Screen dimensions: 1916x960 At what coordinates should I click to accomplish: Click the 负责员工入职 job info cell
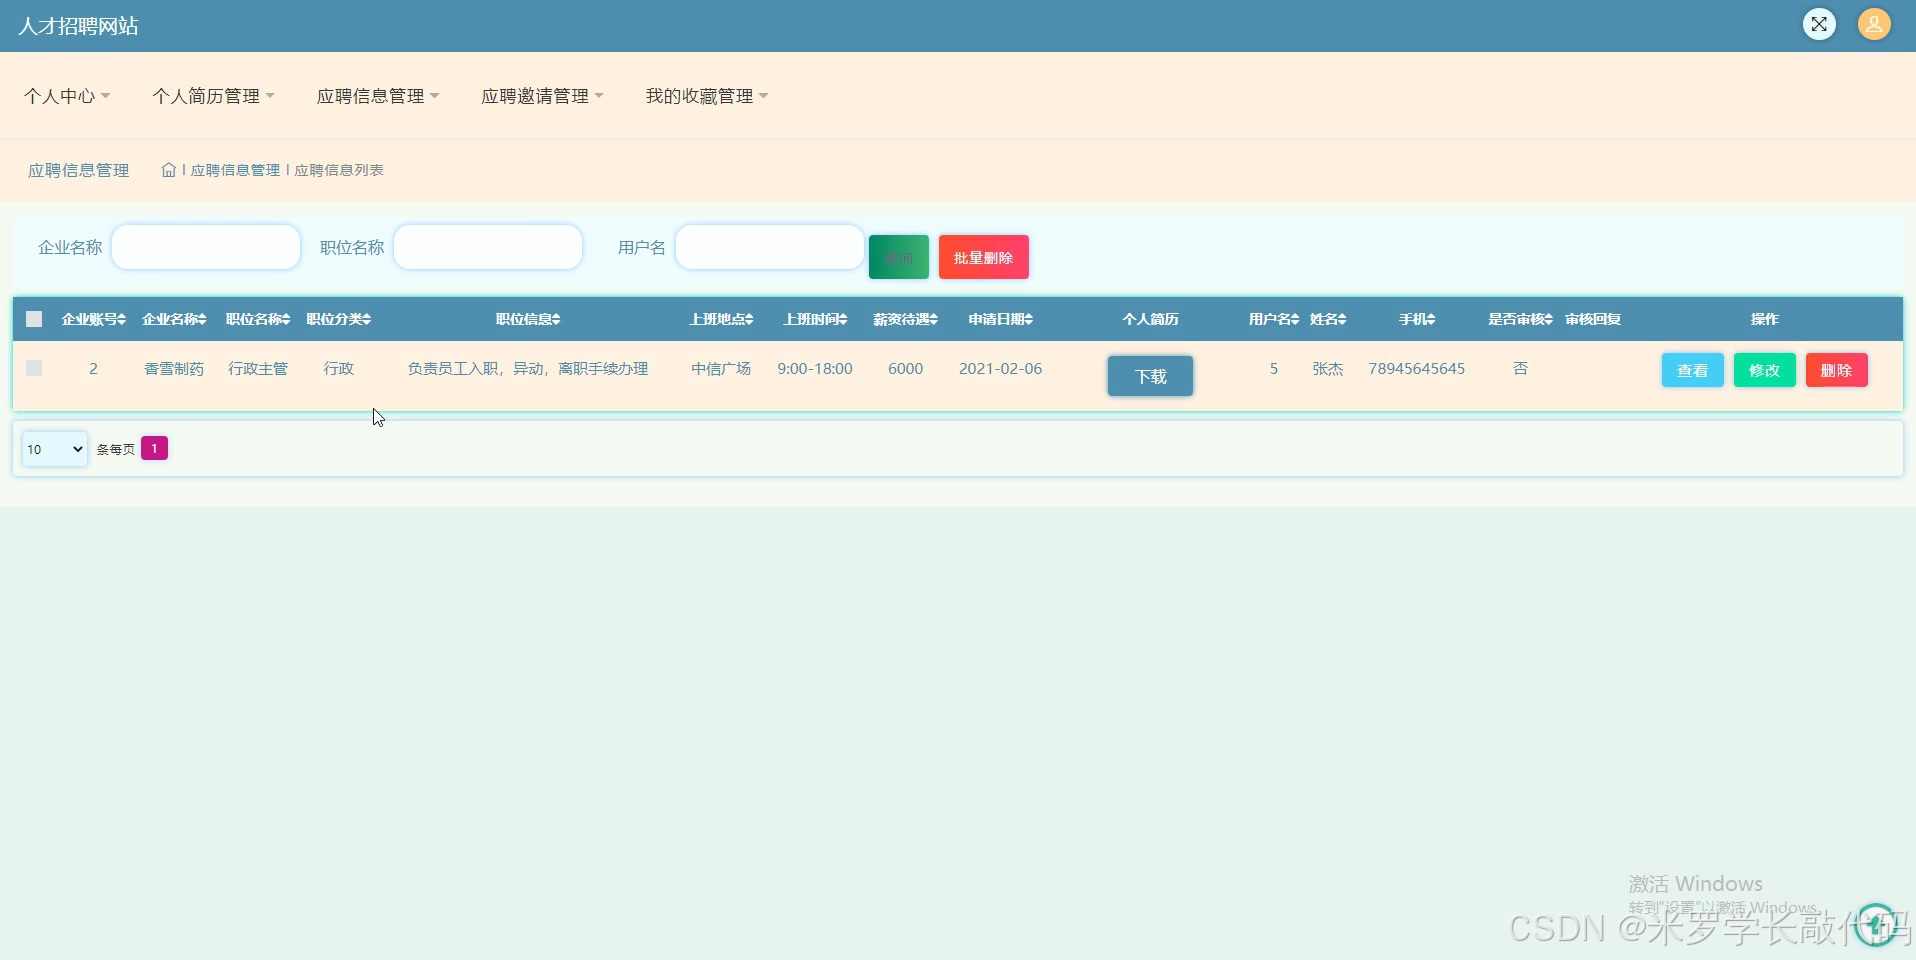point(528,369)
